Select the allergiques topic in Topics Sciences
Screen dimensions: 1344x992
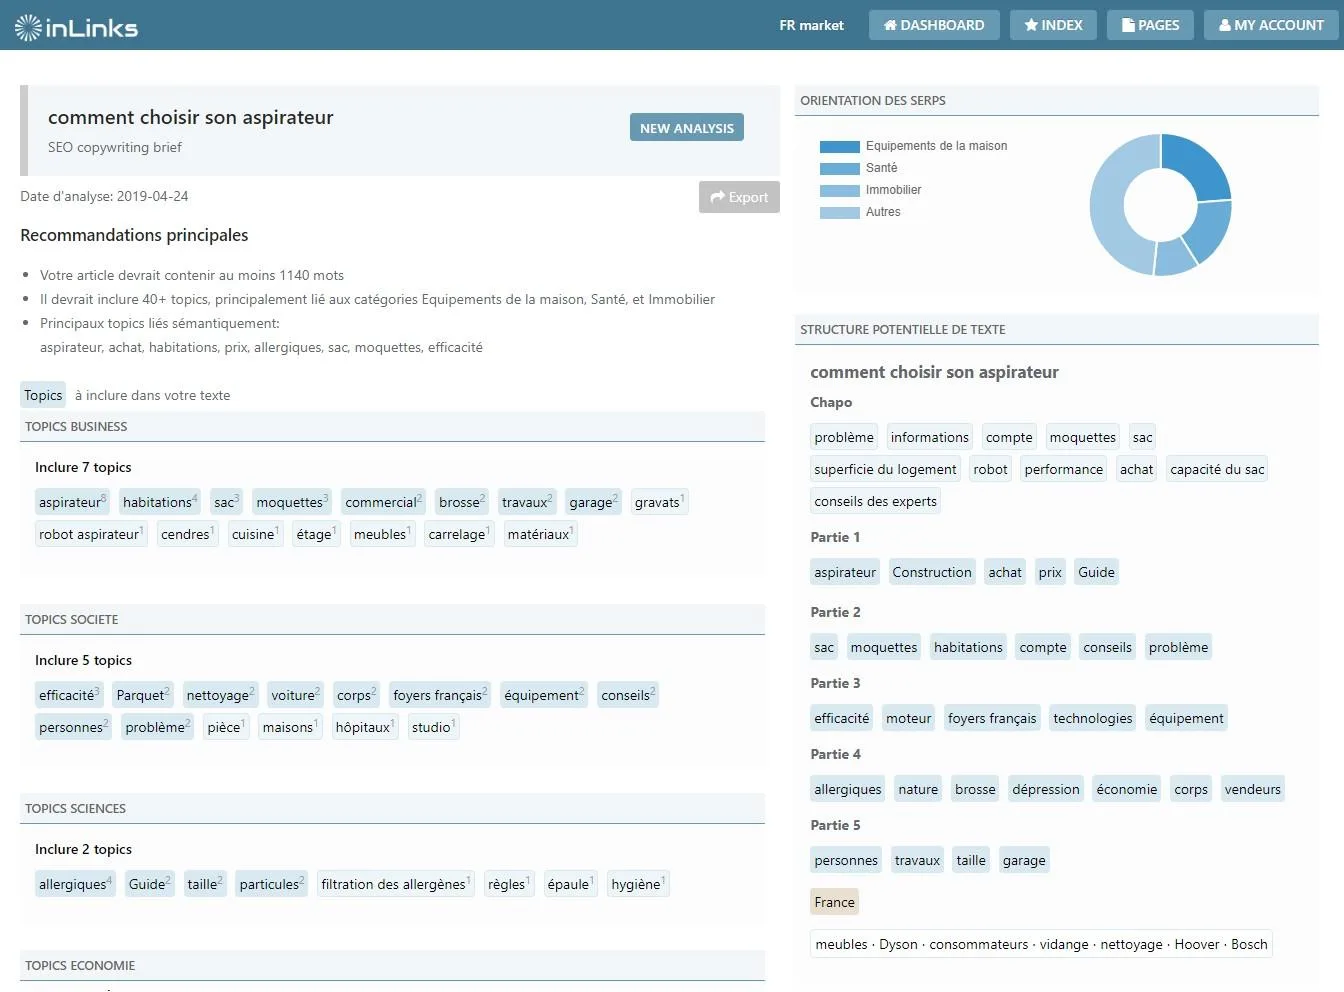[x=75, y=884]
